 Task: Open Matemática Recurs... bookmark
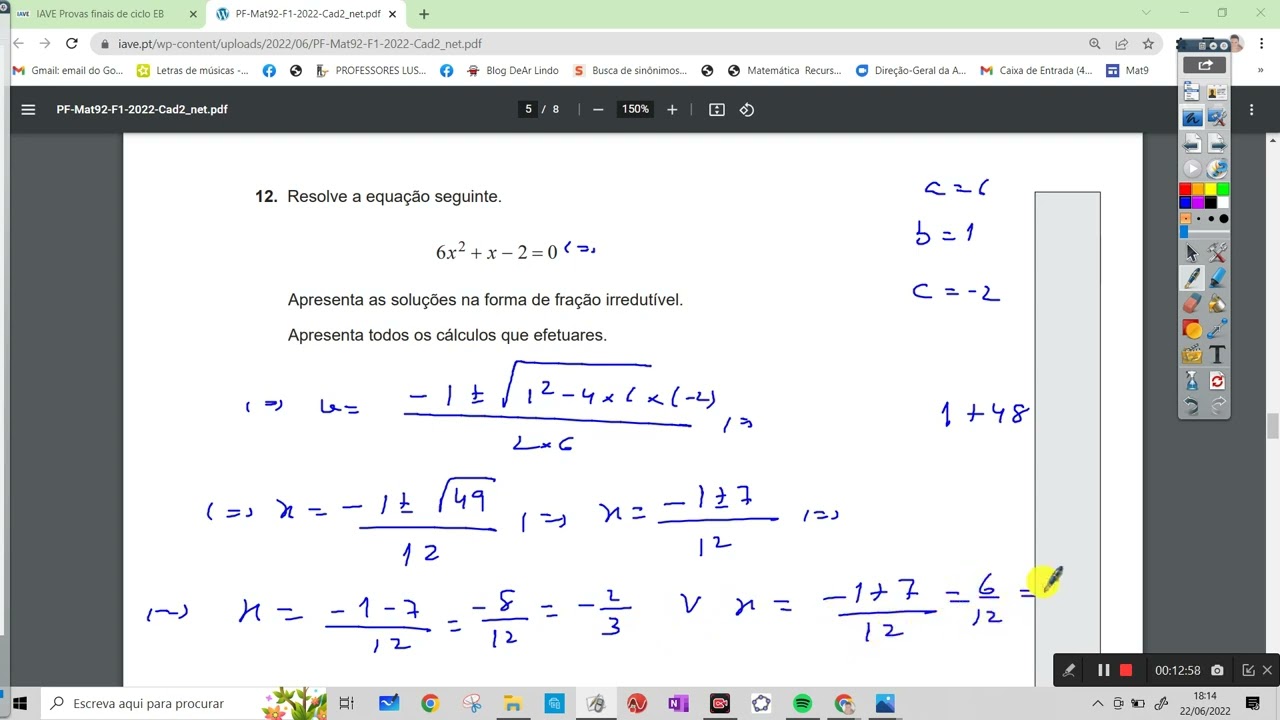click(785, 71)
